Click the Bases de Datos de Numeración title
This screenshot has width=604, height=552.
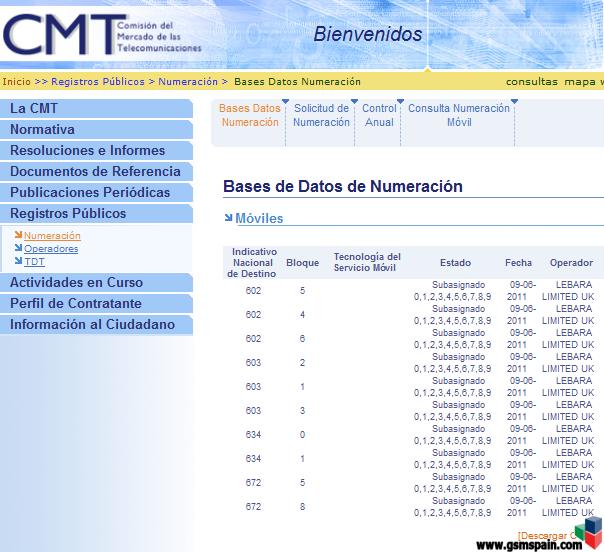click(x=342, y=186)
